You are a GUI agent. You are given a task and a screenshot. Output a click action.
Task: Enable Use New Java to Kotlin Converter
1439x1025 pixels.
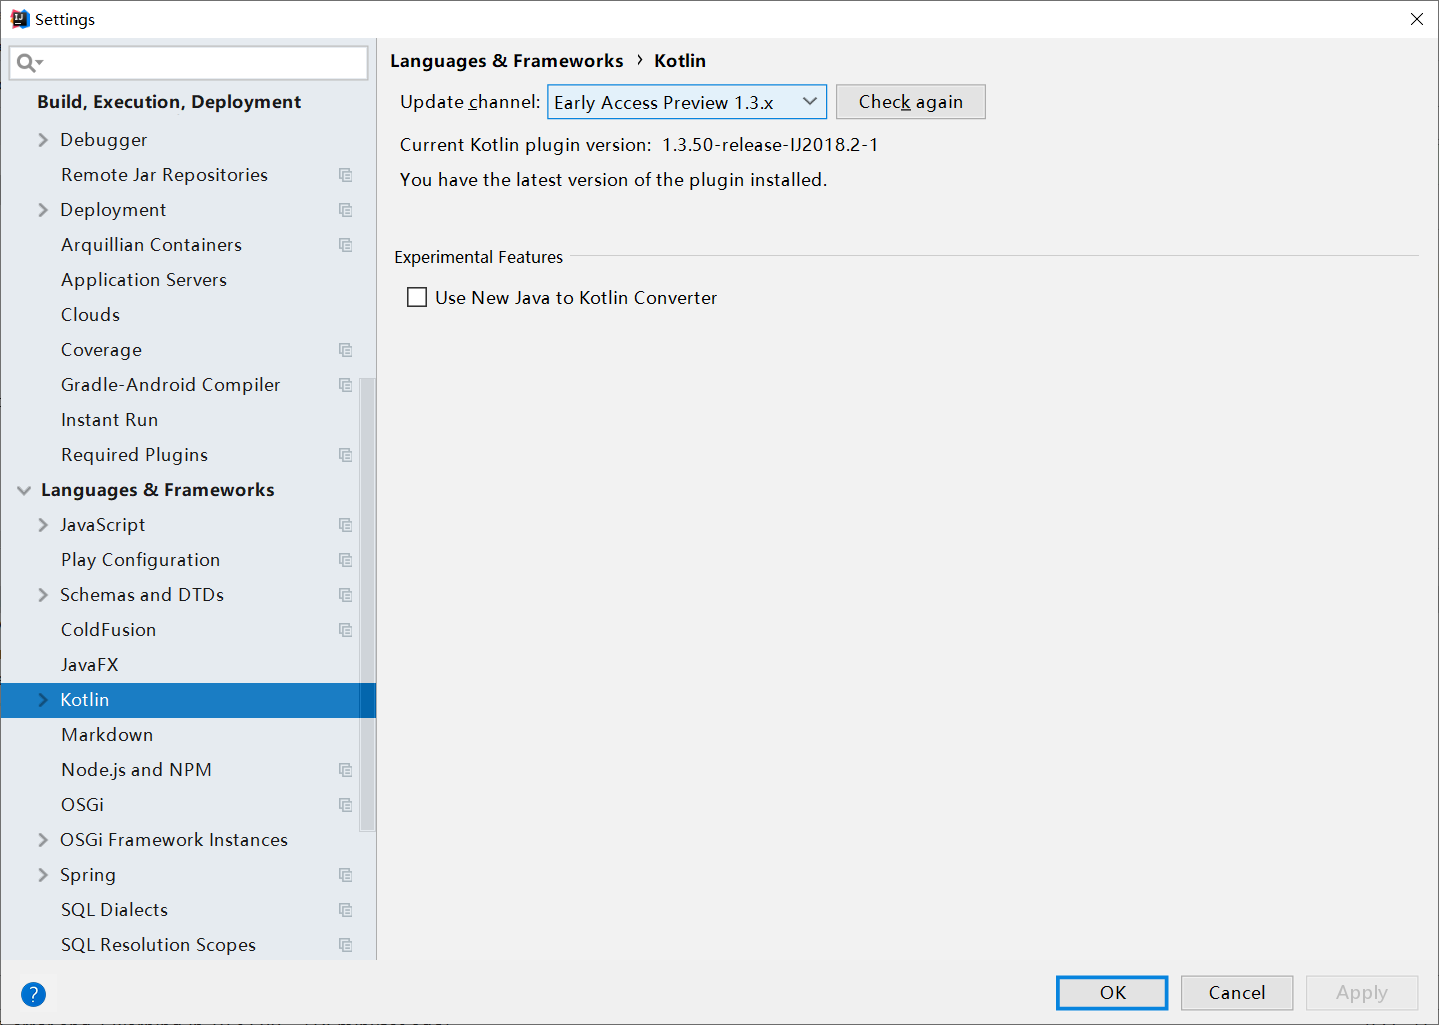(x=417, y=297)
